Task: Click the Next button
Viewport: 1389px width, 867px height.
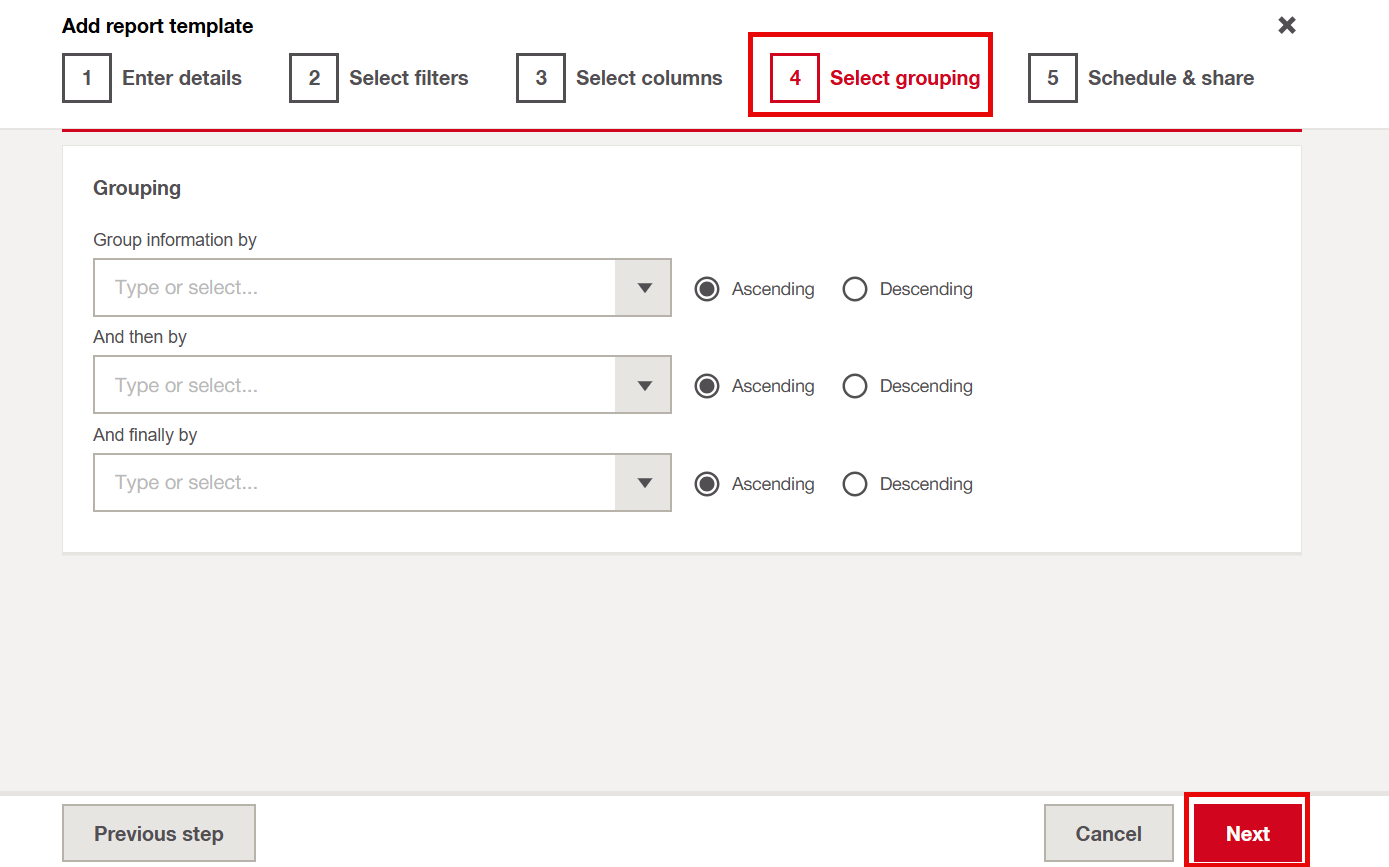Action: (x=1247, y=833)
